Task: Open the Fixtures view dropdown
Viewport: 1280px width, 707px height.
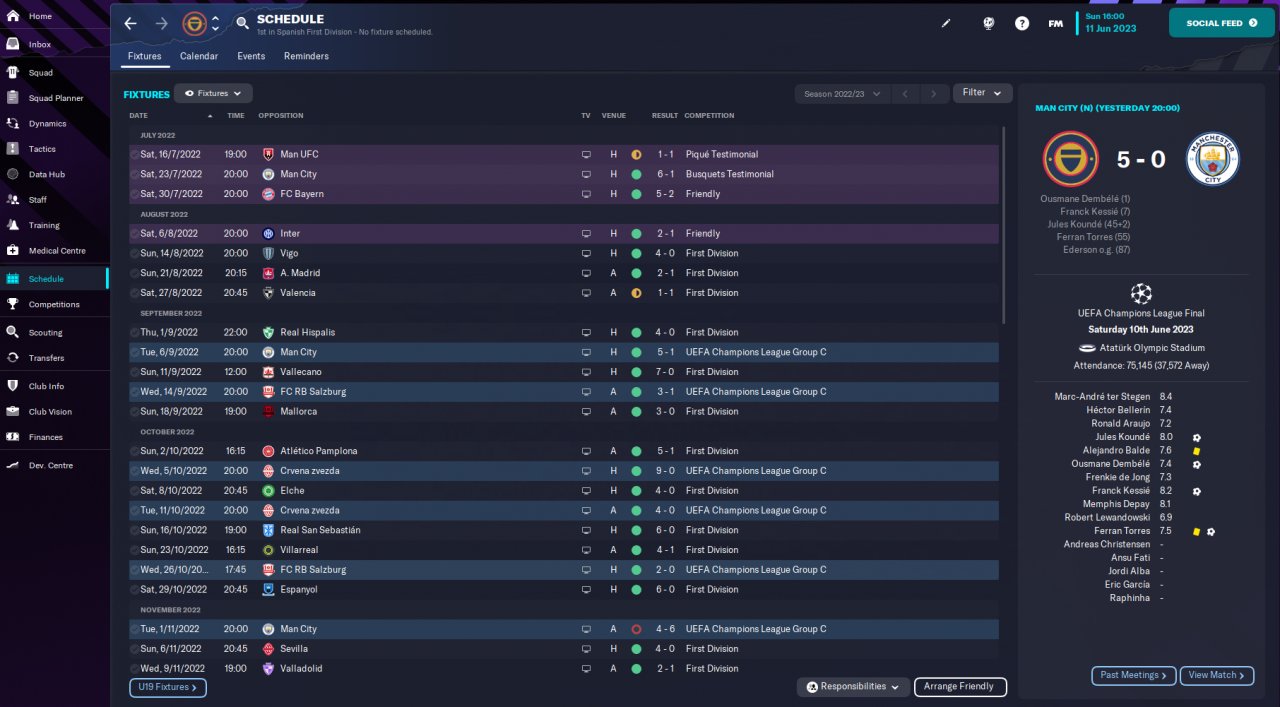Action: pos(213,93)
